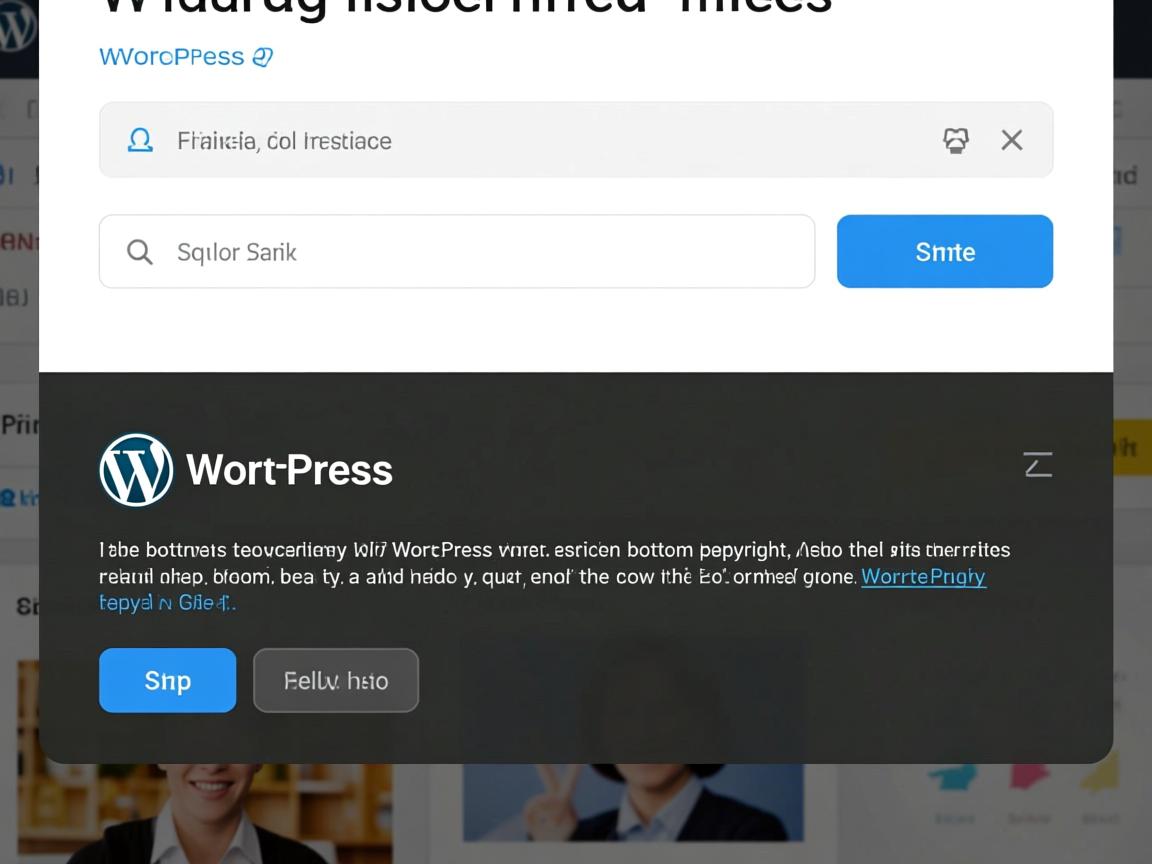Select the WordPress menu item at top
Image resolution: width=1152 pixels, height=864 pixels.
click(x=170, y=57)
